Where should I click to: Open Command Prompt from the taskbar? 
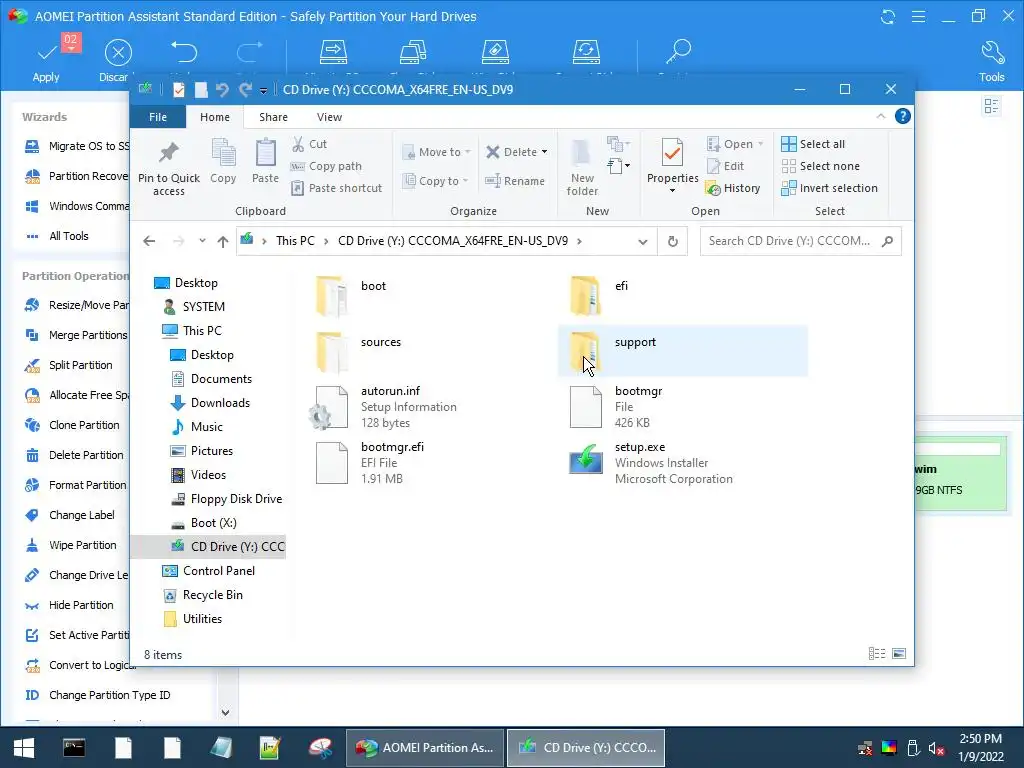click(74, 748)
